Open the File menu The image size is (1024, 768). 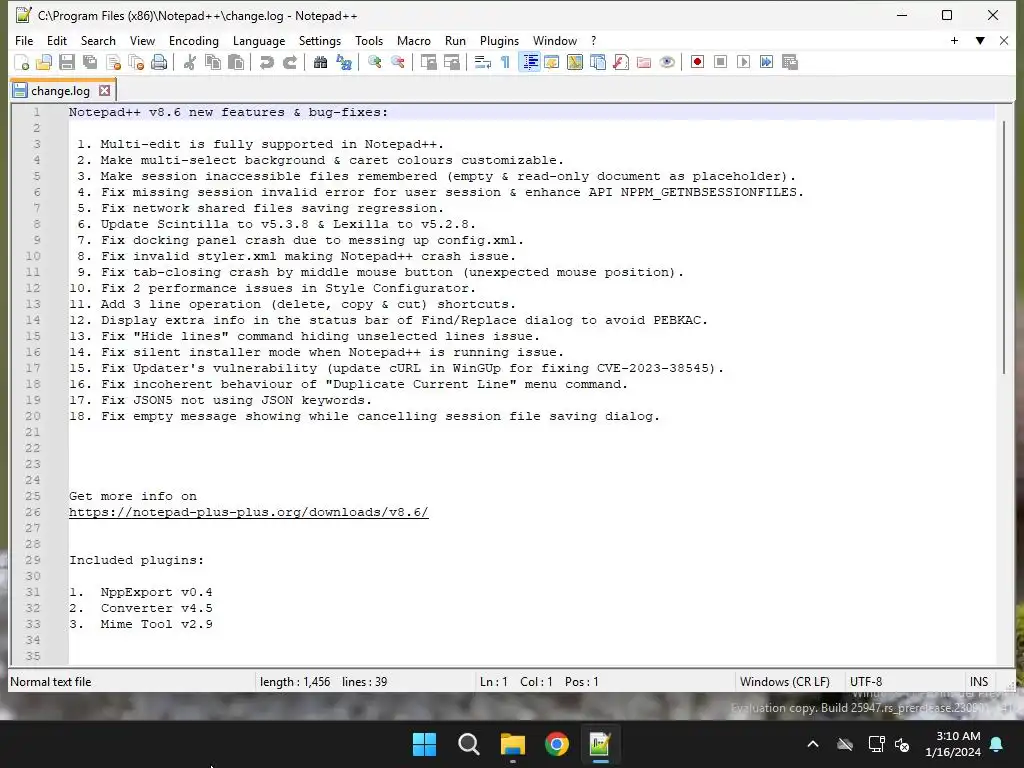(x=24, y=40)
